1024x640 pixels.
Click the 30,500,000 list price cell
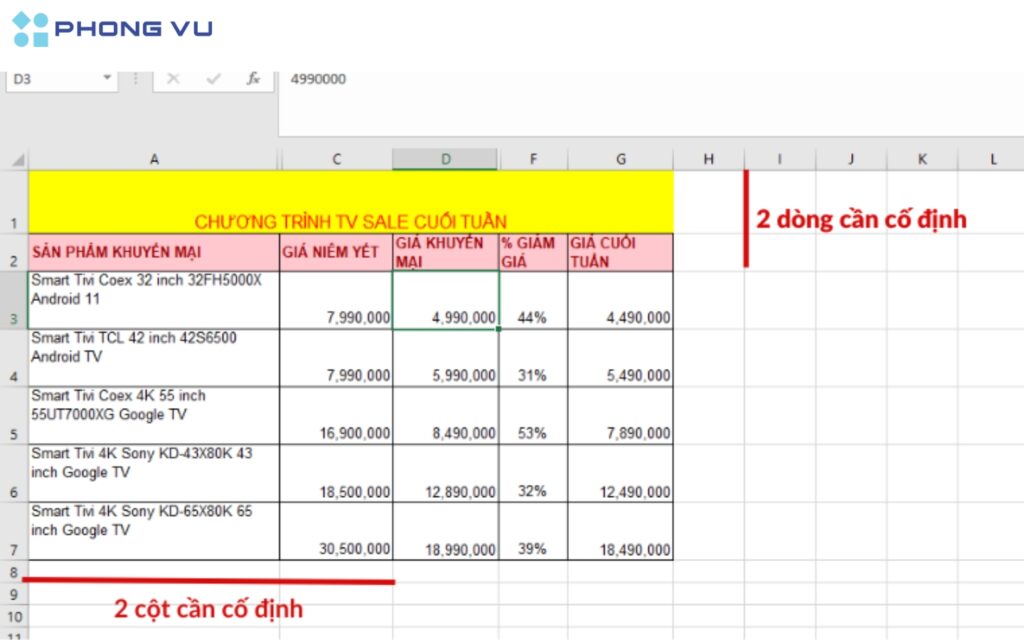(336, 531)
